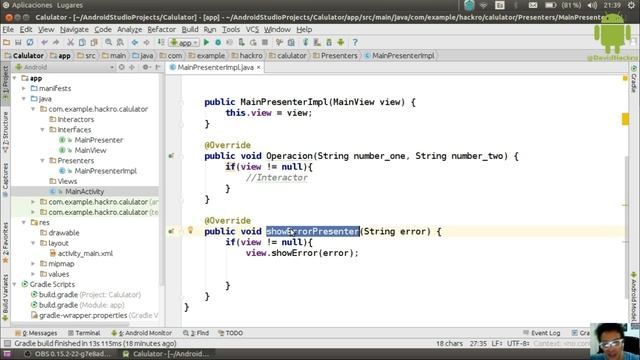Select MainActivity in project tree
Viewport: 640px width, 360px height.
point(84,191)
